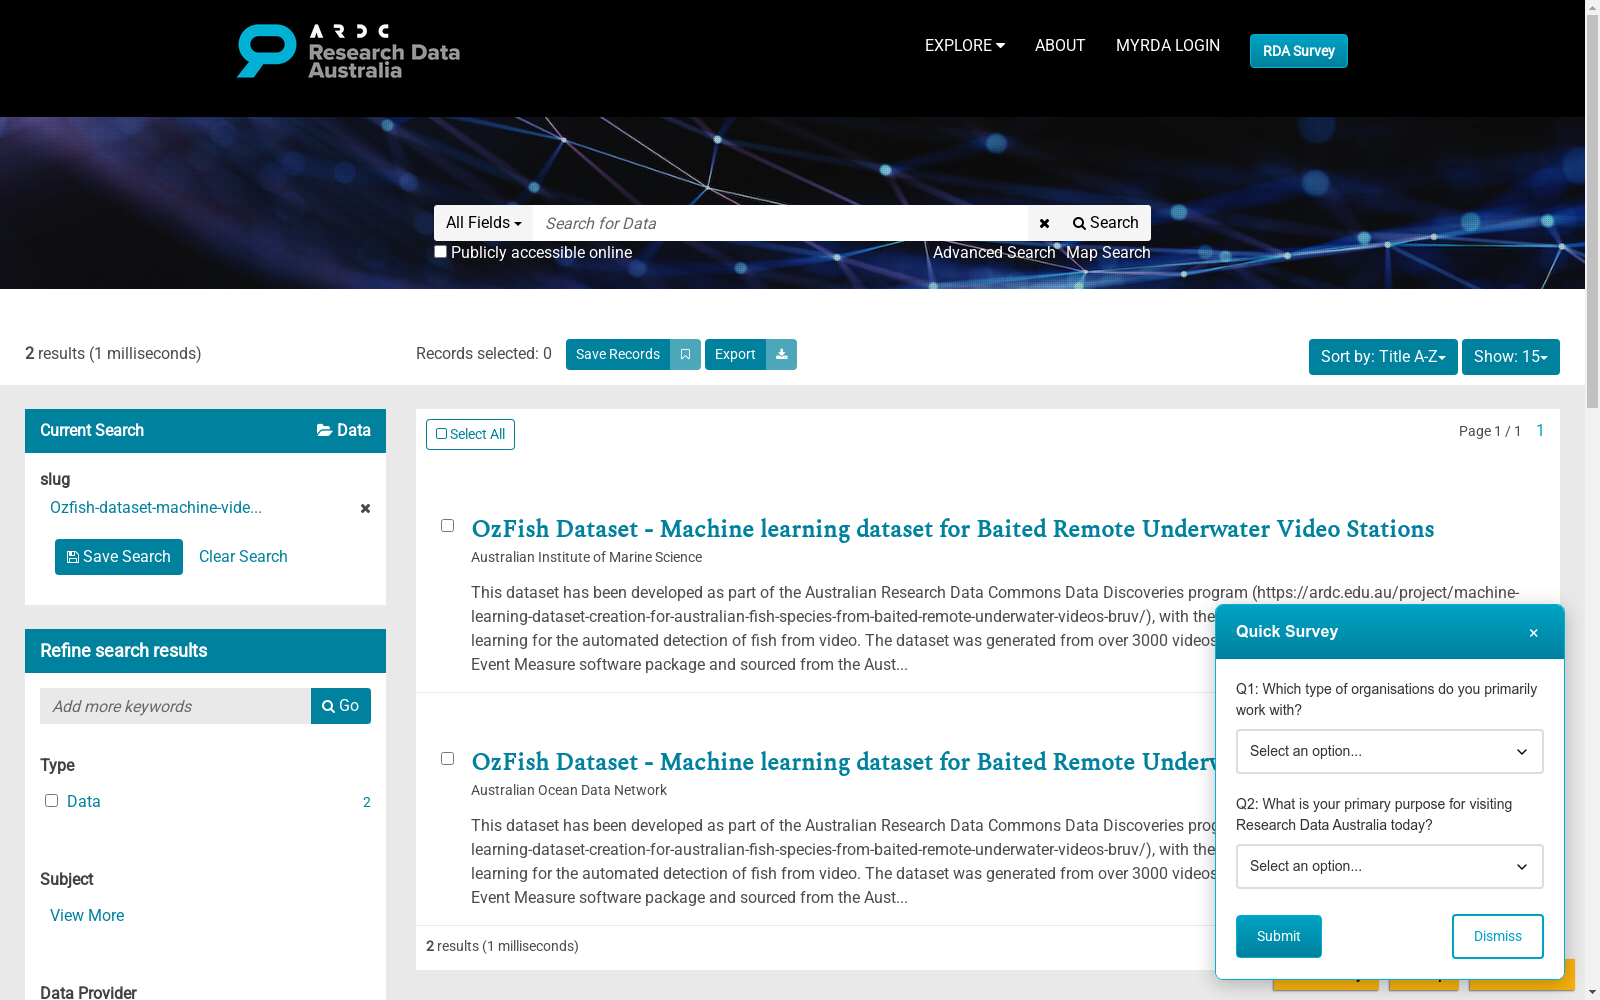The image size is (1600, 1000).
Task: Remove the Ozfish slug filter with X
Action: pos(366,508)
